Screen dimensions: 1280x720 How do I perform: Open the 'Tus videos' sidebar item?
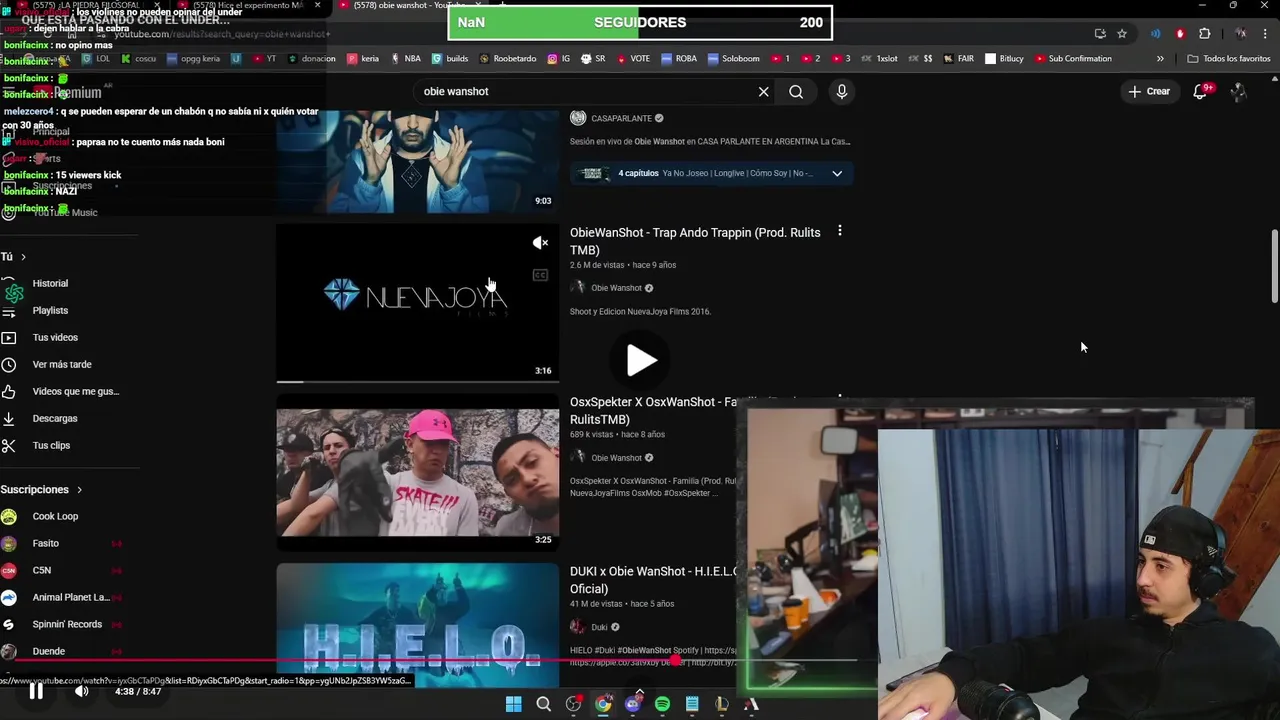tap(55, 337)
